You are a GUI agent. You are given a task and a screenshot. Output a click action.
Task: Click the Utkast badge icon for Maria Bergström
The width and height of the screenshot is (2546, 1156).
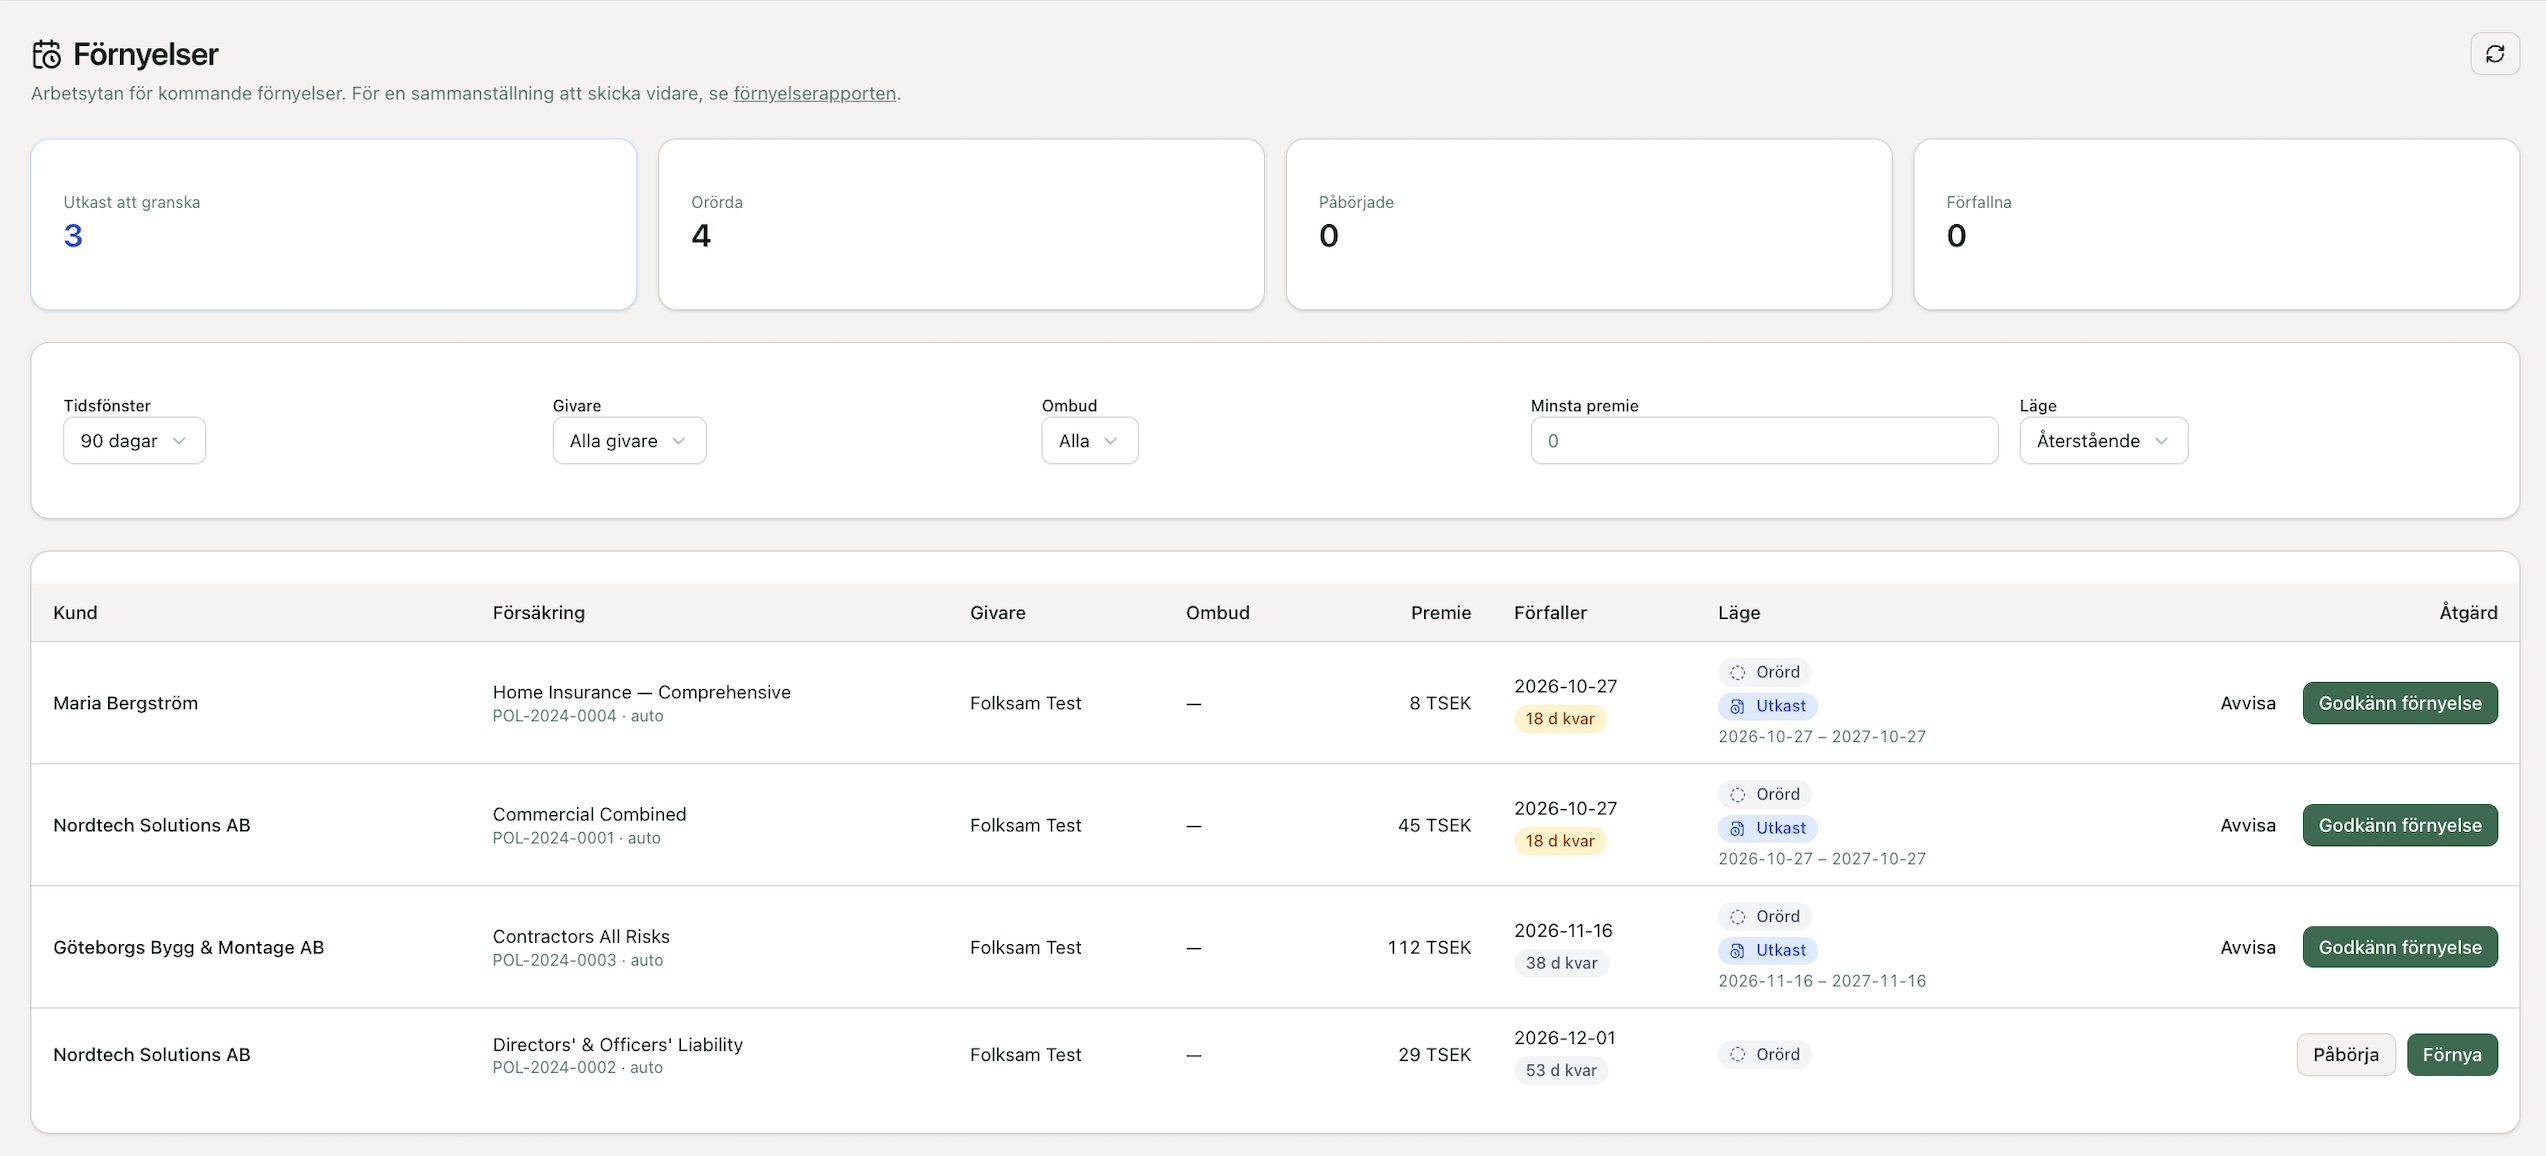[1737, 706]
